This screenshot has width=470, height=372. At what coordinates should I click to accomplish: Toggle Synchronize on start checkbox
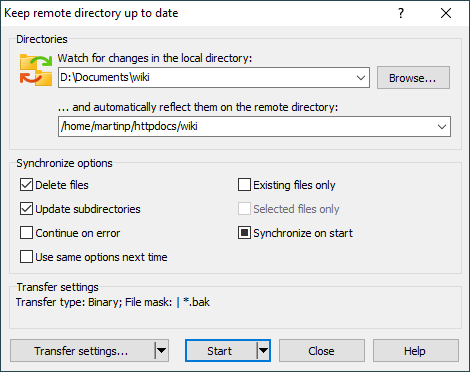point(244,233)
